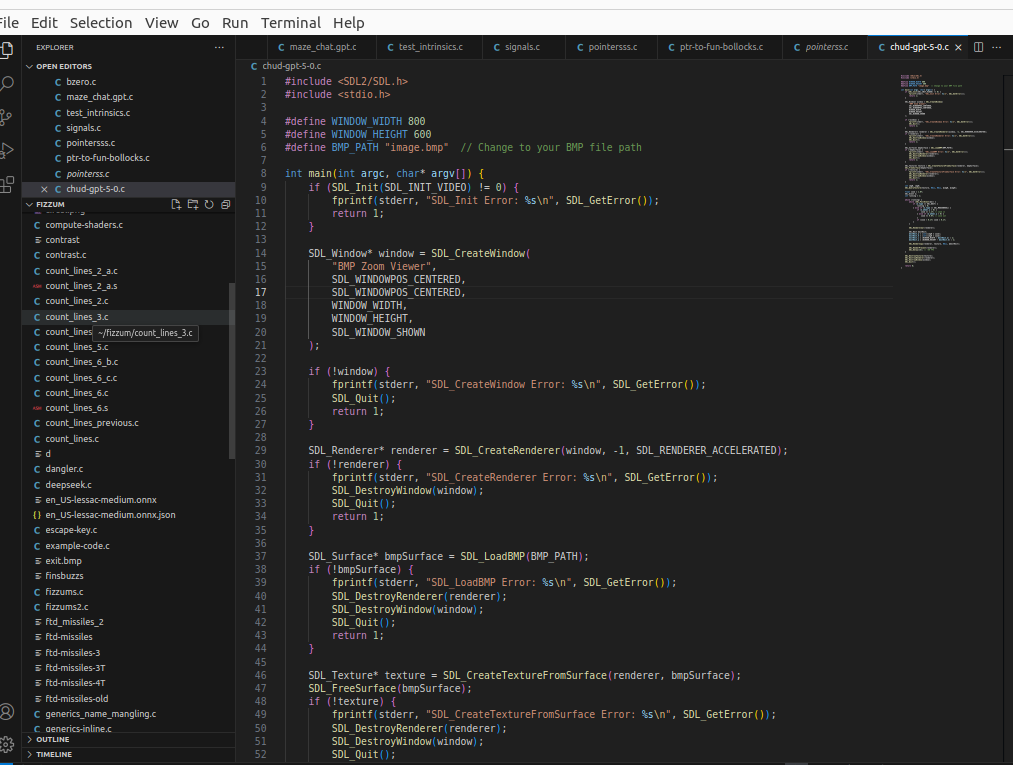
Task: Click the Explorer panel more actions ellipsis
Action: (220, 47)
